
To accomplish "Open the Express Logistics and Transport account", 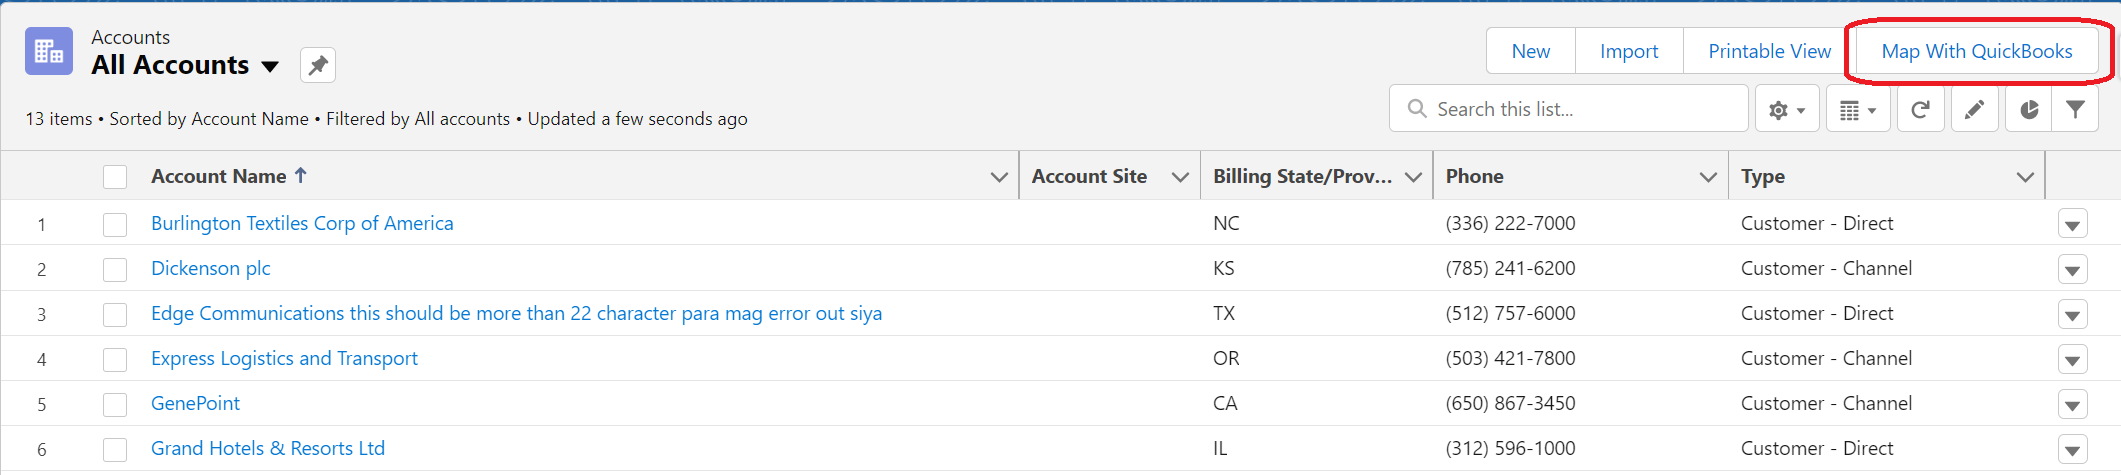I will 284,358.
